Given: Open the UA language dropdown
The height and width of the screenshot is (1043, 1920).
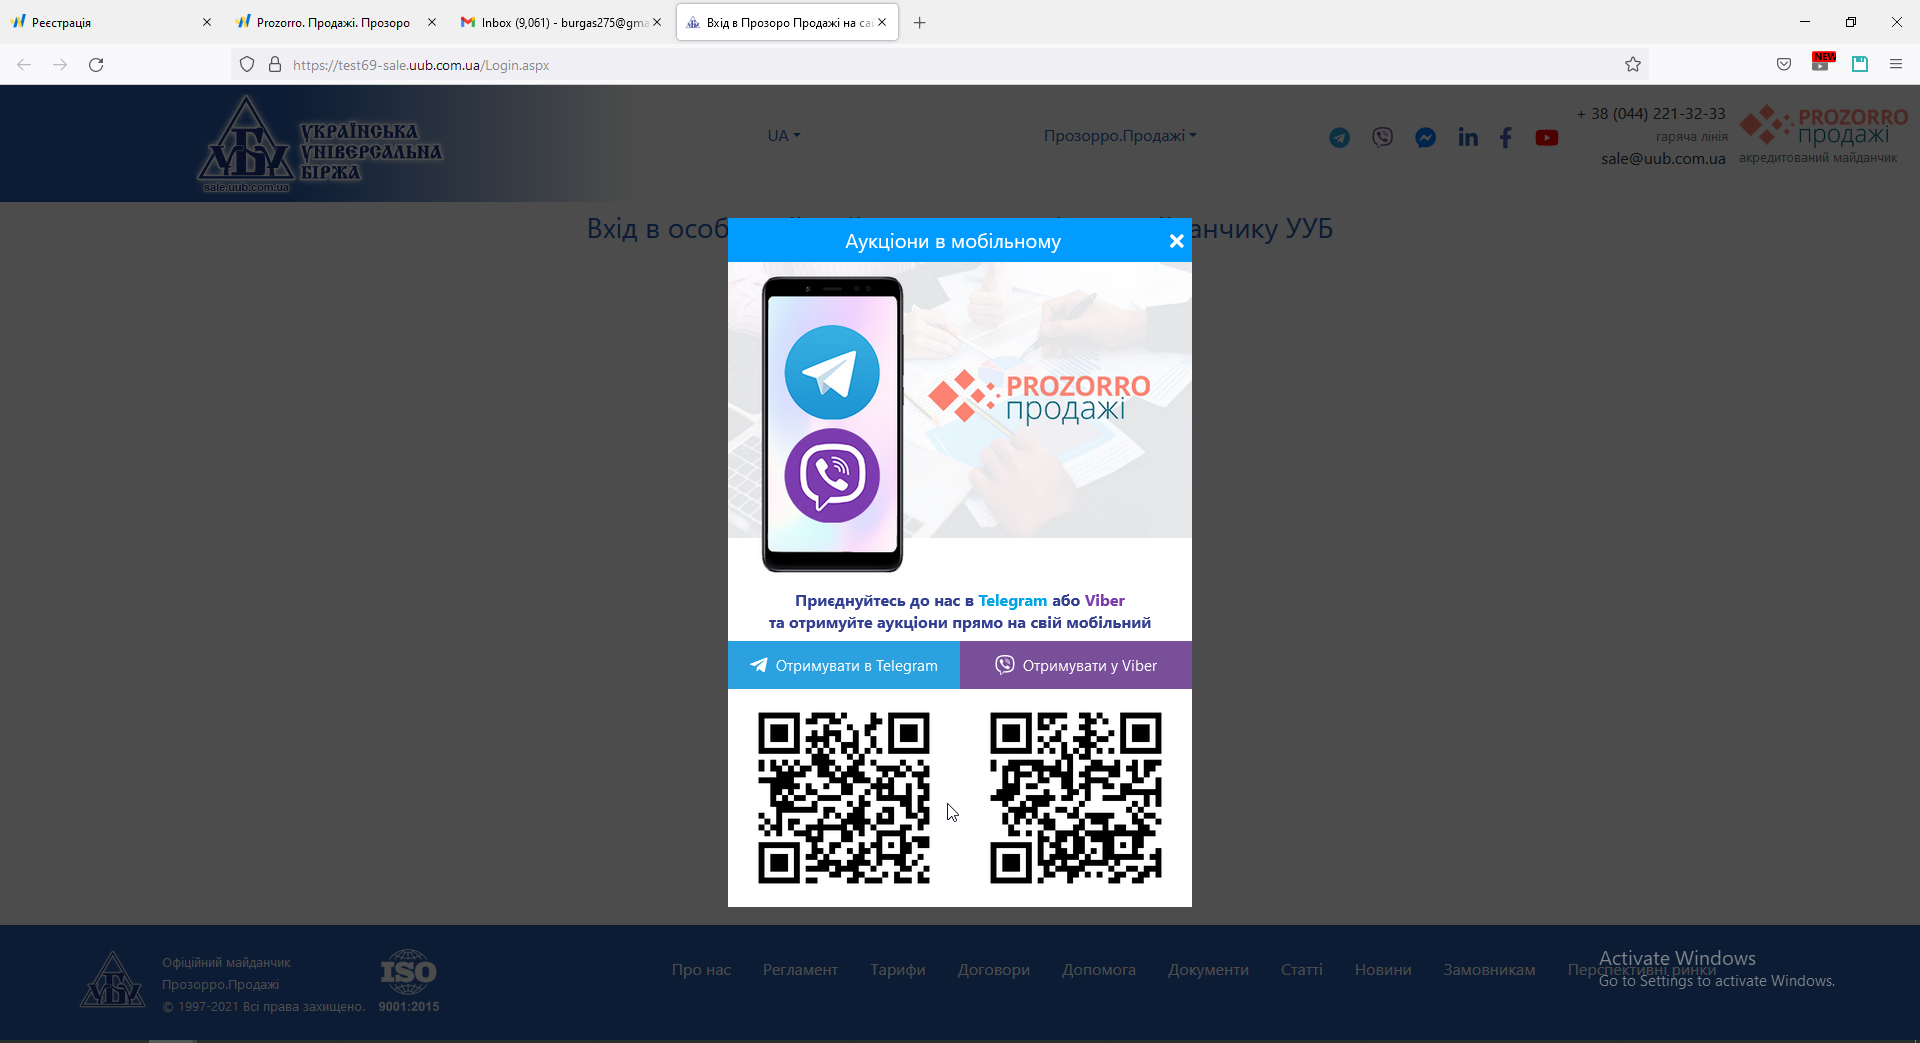Looking at the screenshot, I should tap(784, 135).
